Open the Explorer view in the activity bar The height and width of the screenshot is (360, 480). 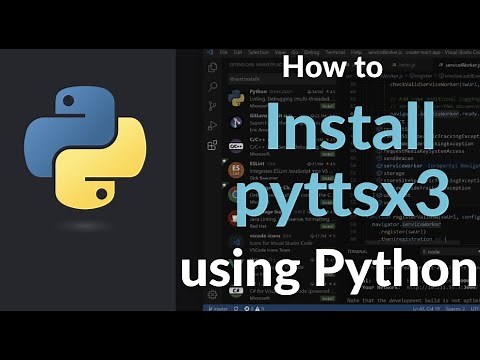212,67
